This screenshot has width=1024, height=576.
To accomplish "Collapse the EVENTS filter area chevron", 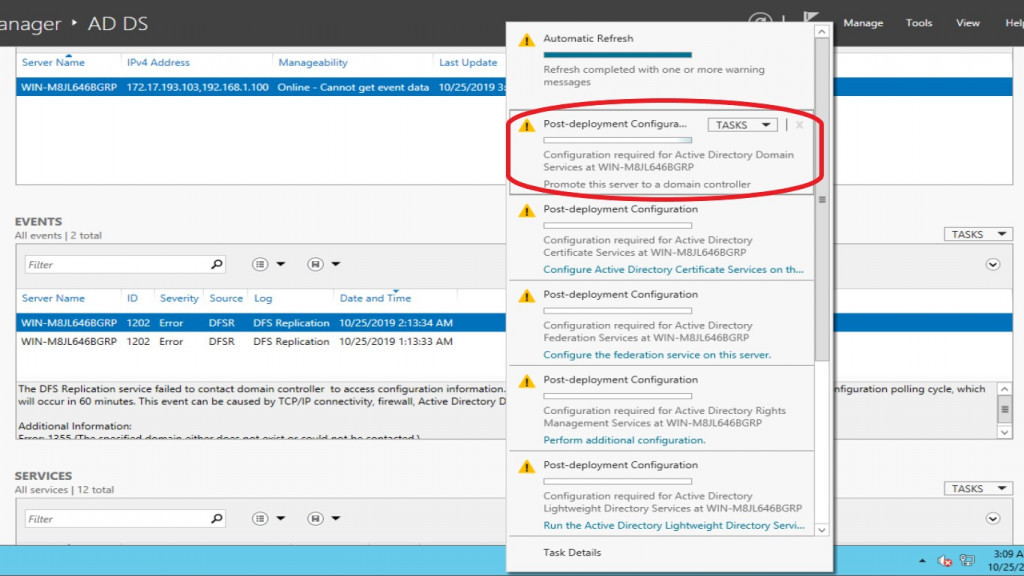I will [993, 264].
